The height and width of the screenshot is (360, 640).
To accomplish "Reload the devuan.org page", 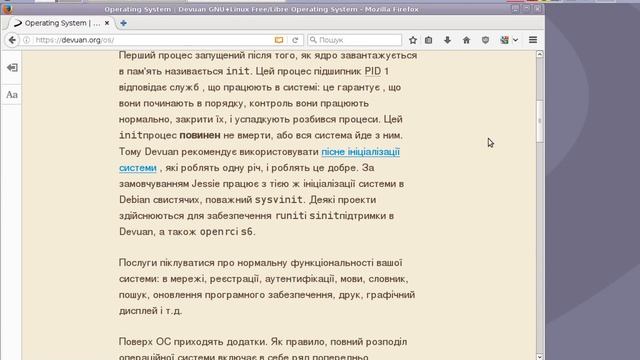I will click(x=295, y=40).
